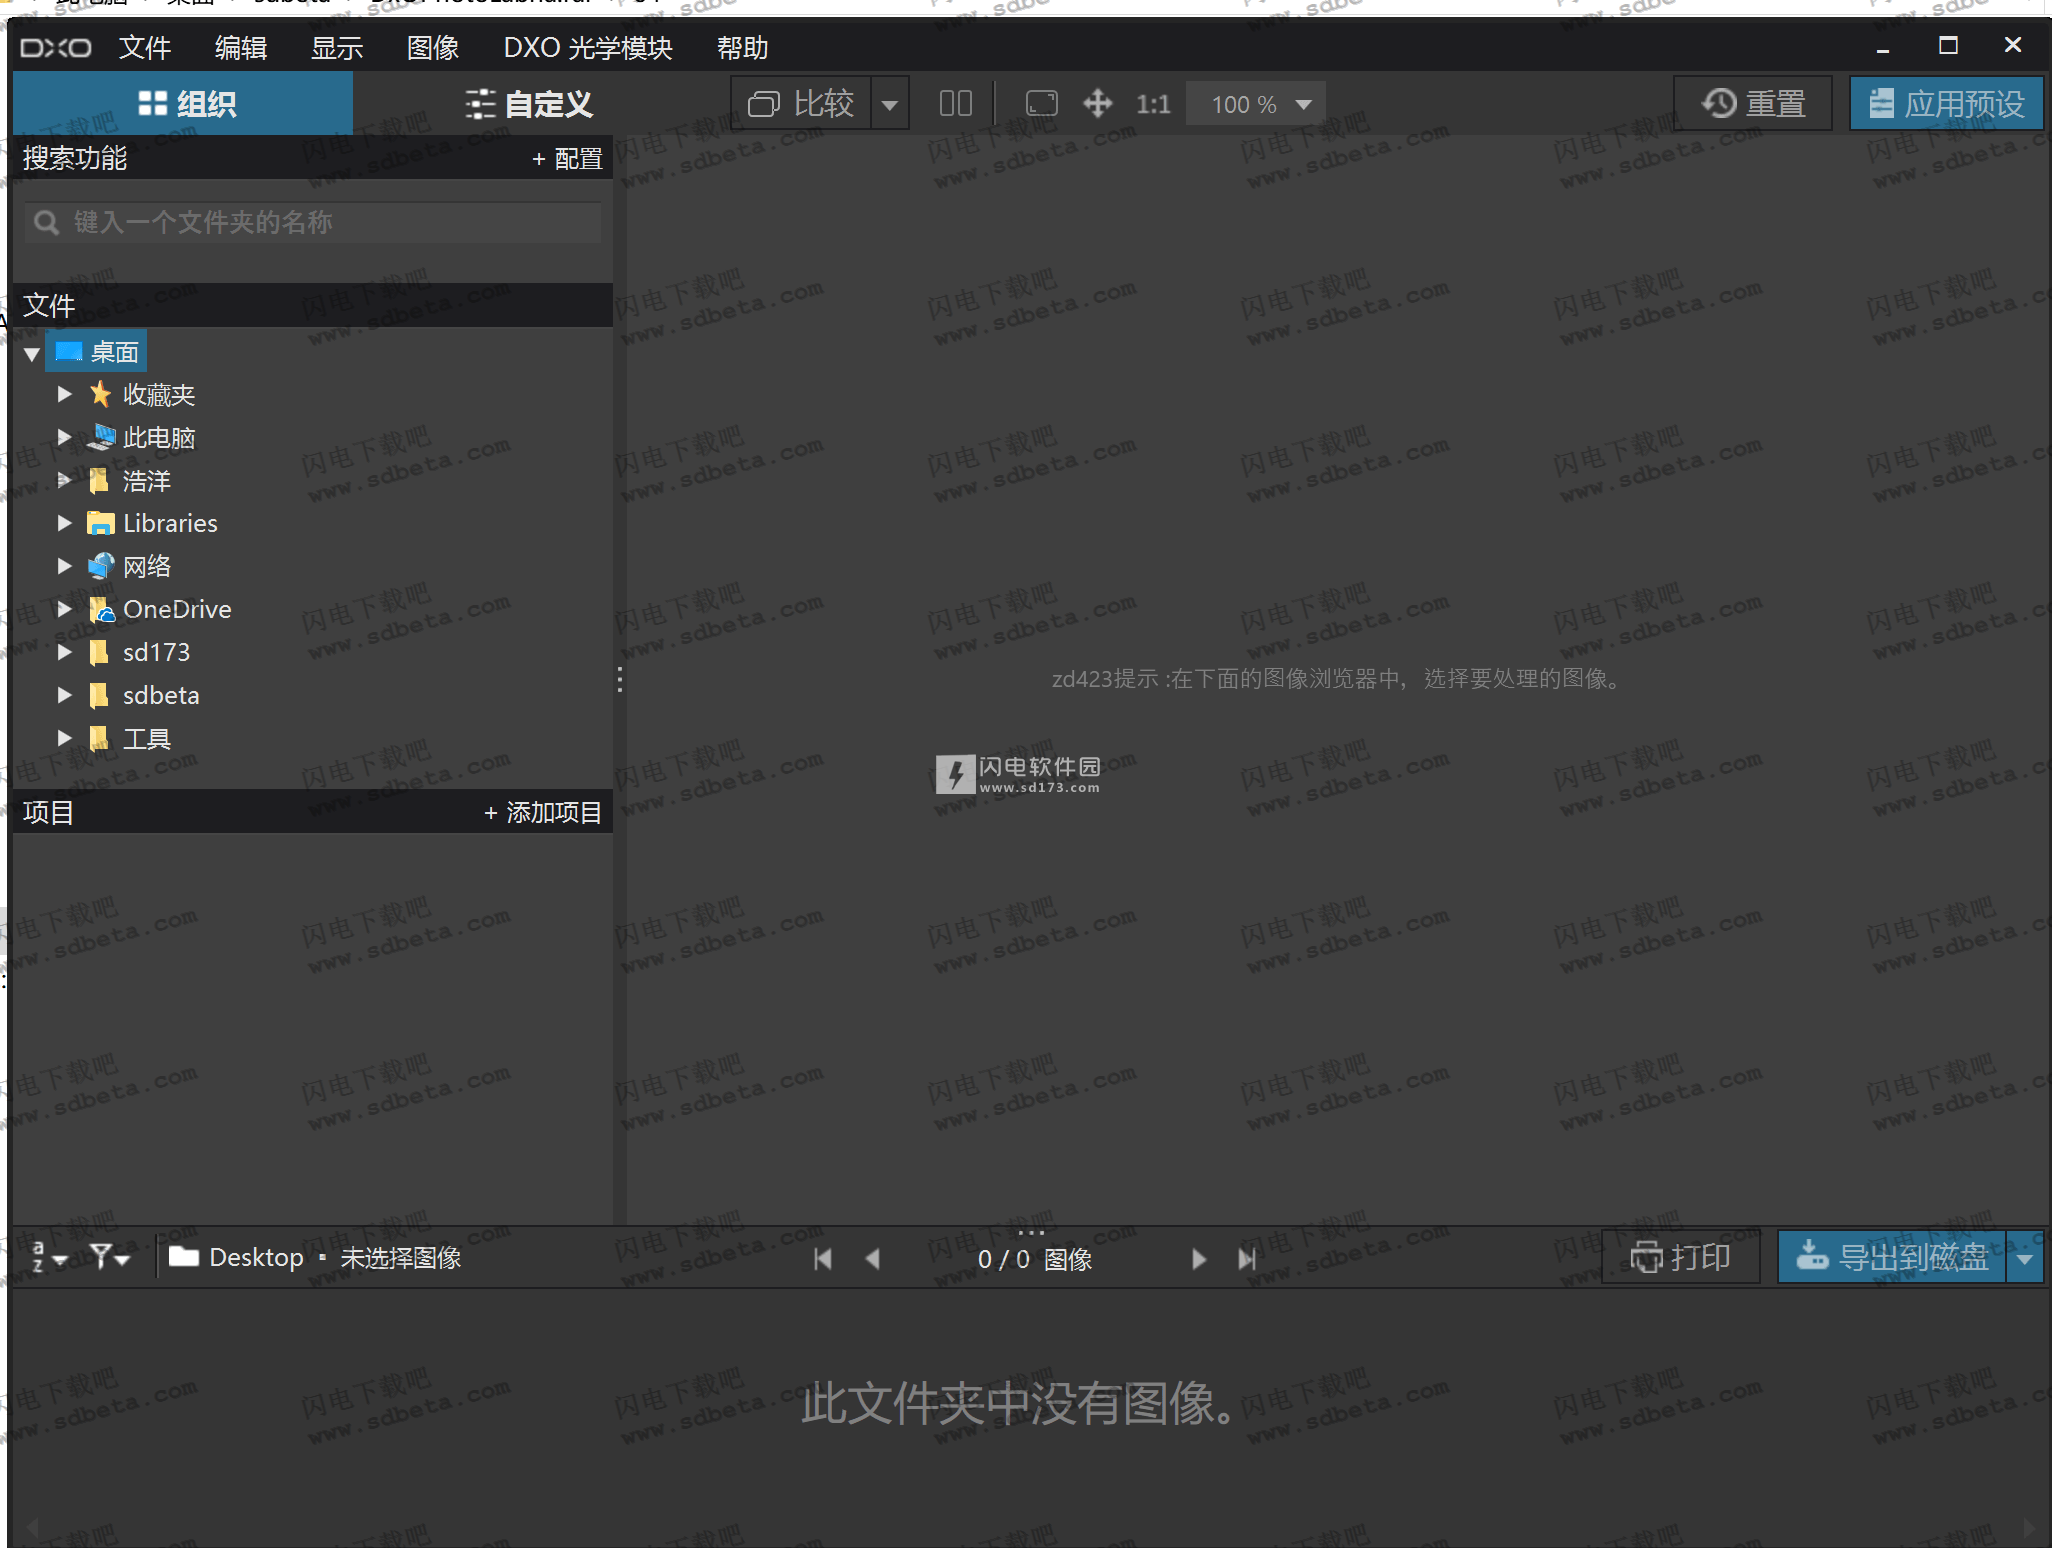Click + 配置 in search panel

(x=567, y=158)
